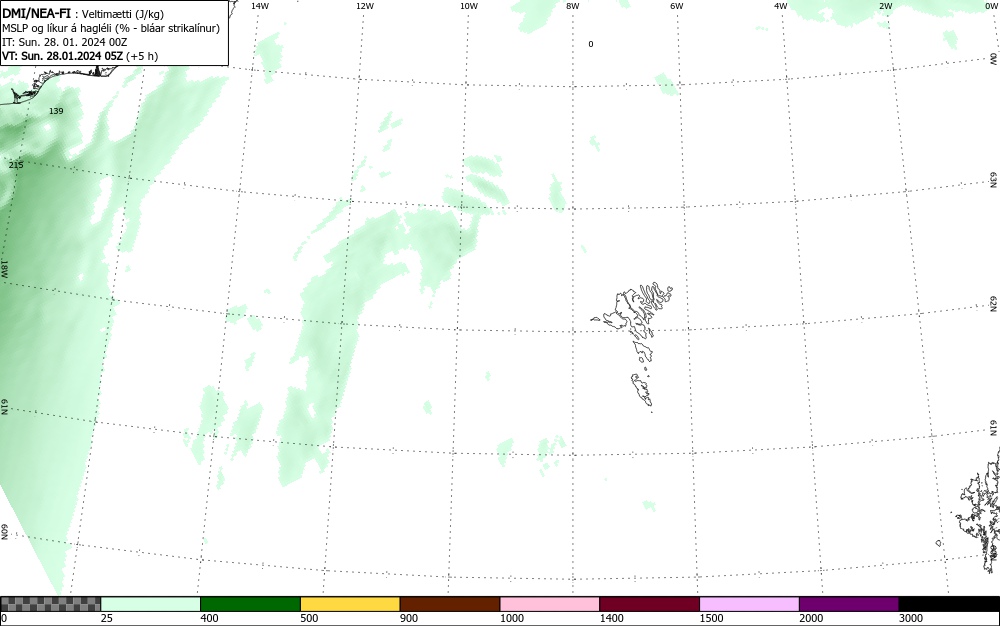This screenshot has height=626, width=1000.
Task: Click the MSLP og líkur á hagléli line
Action: point(111,28)
